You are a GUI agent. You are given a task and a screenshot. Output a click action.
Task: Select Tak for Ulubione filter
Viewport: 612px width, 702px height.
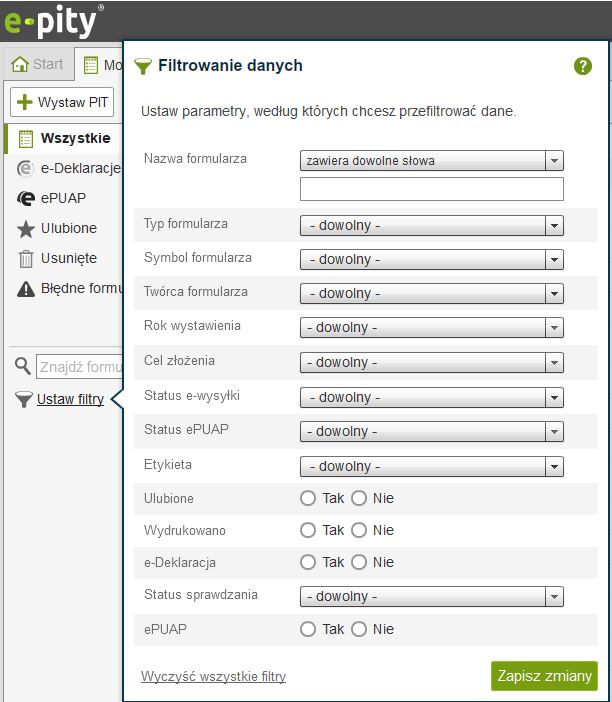pyautogui.click(x=308, y=498)
